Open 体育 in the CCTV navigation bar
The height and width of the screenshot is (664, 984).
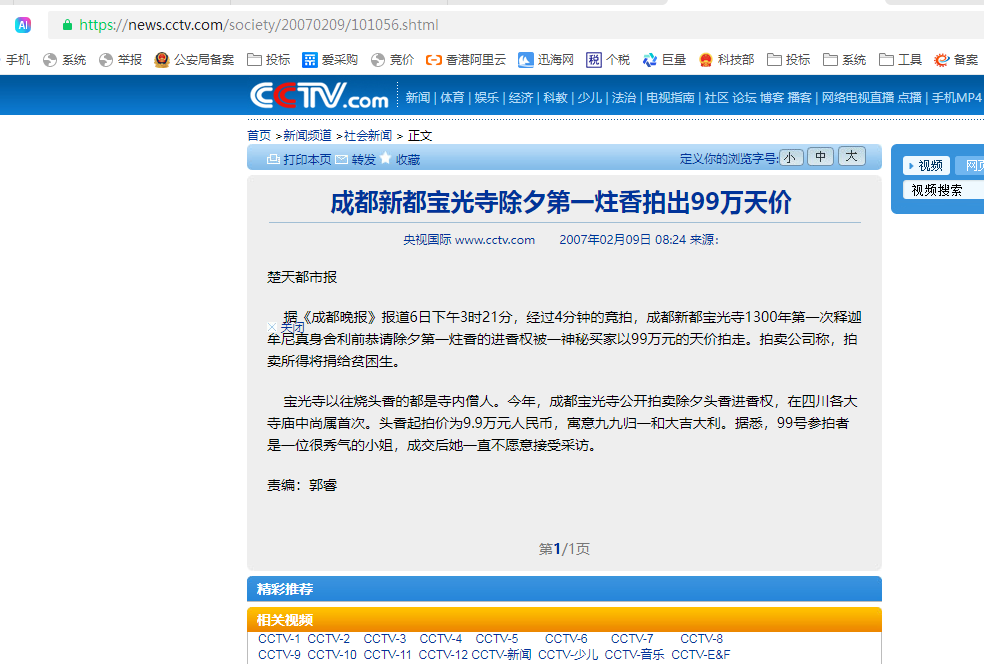click(452, 97)
